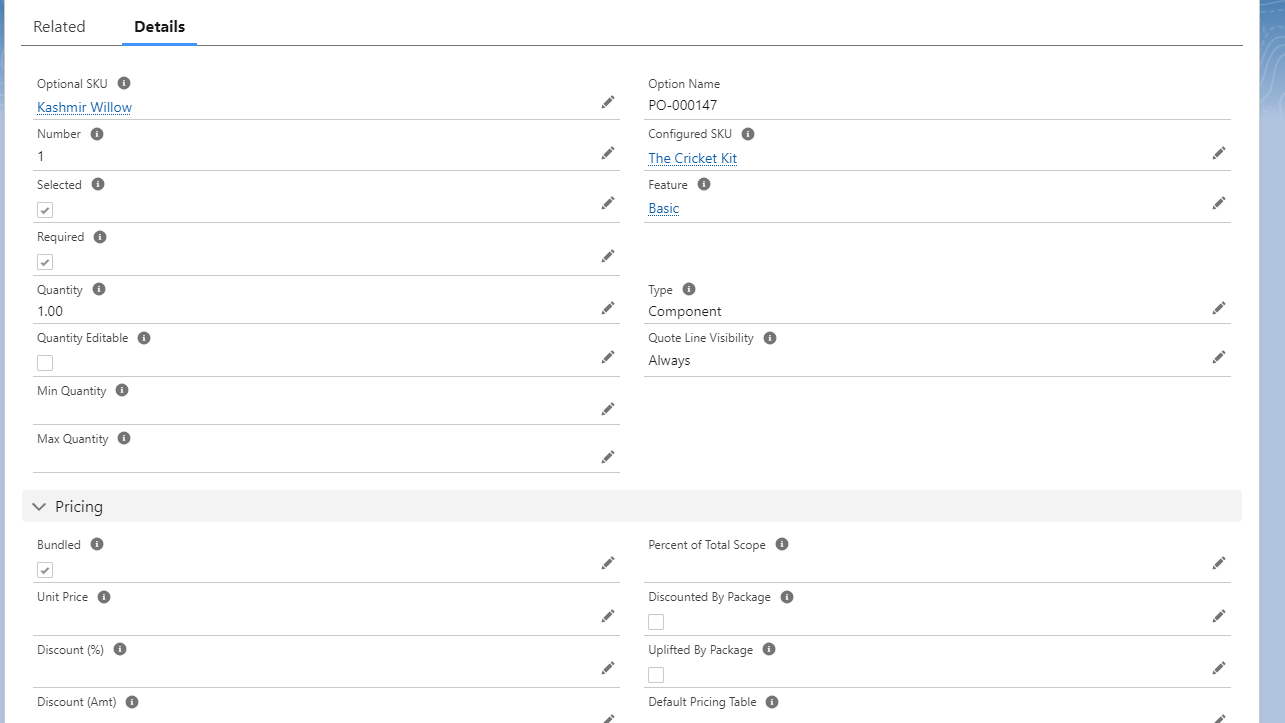Click info icon beside Min Quantity

coord(122,390)
